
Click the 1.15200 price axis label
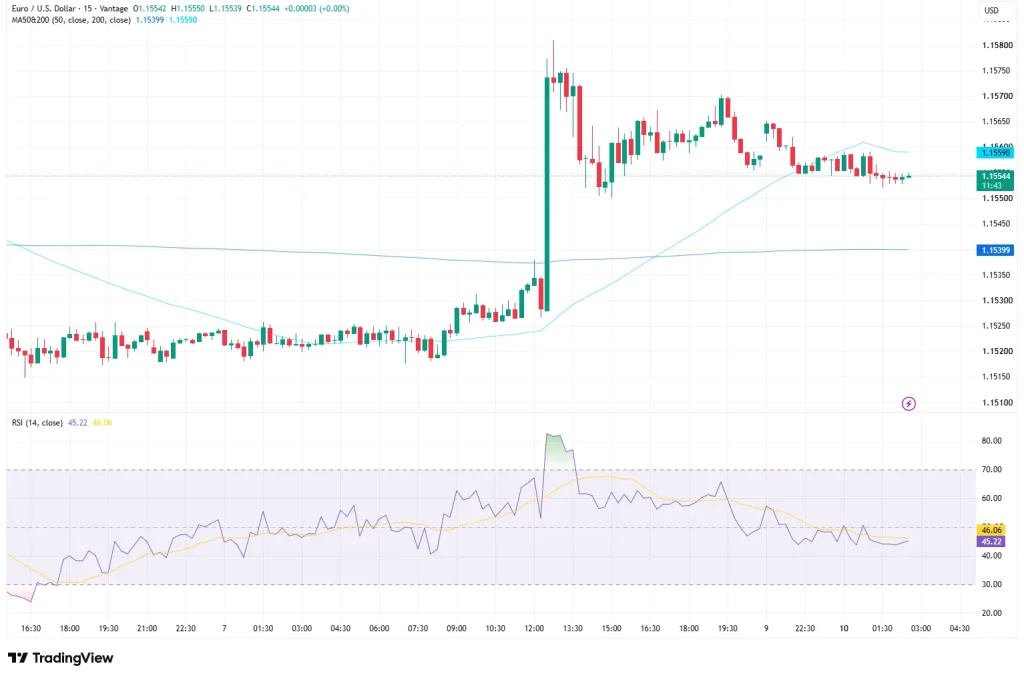tap(997, 351)
